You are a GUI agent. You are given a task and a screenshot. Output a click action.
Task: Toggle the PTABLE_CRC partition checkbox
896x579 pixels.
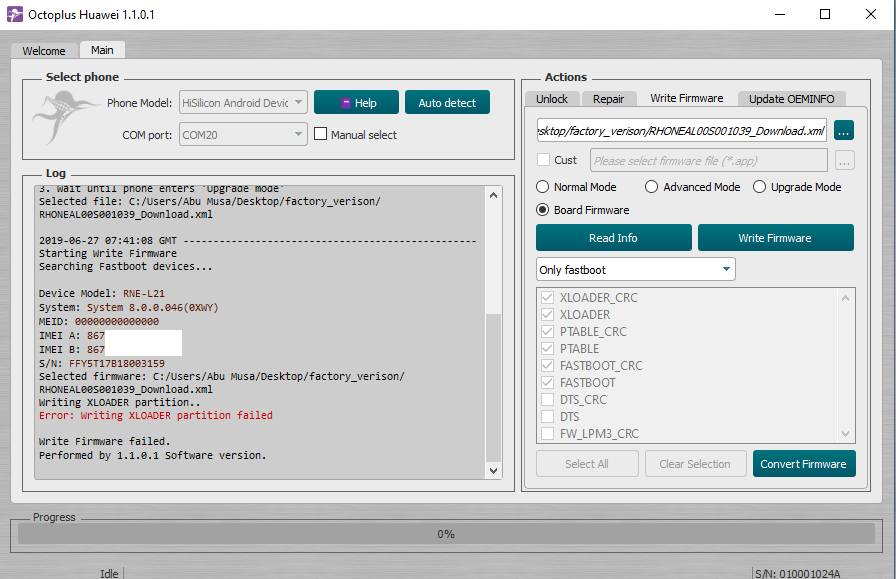(x=547, y=332)
